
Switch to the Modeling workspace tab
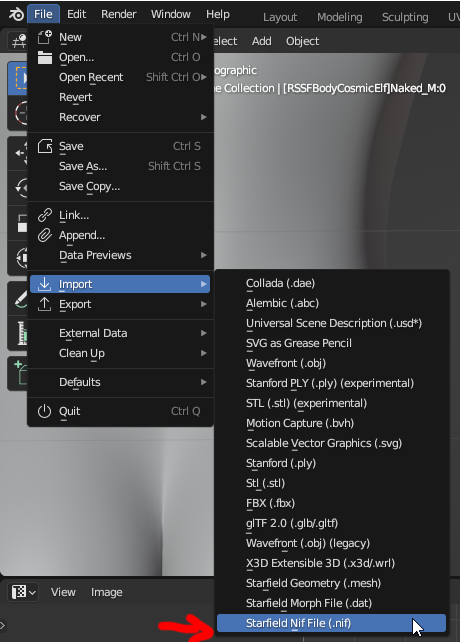(x=340, y=17)
